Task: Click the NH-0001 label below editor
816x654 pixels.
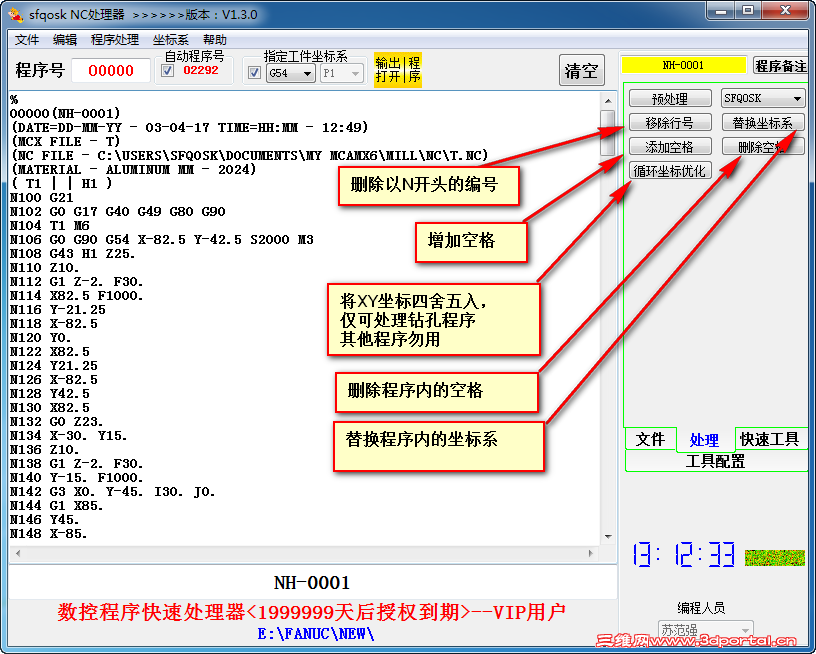Action: (x=312, y=583)
